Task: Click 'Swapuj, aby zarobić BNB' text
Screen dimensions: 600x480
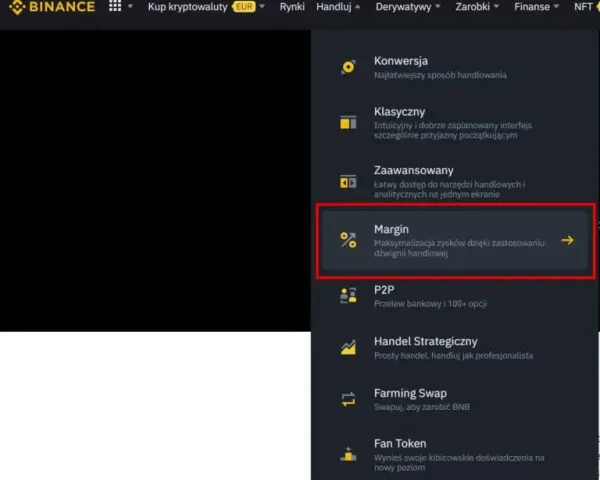Action: point(422,407)
